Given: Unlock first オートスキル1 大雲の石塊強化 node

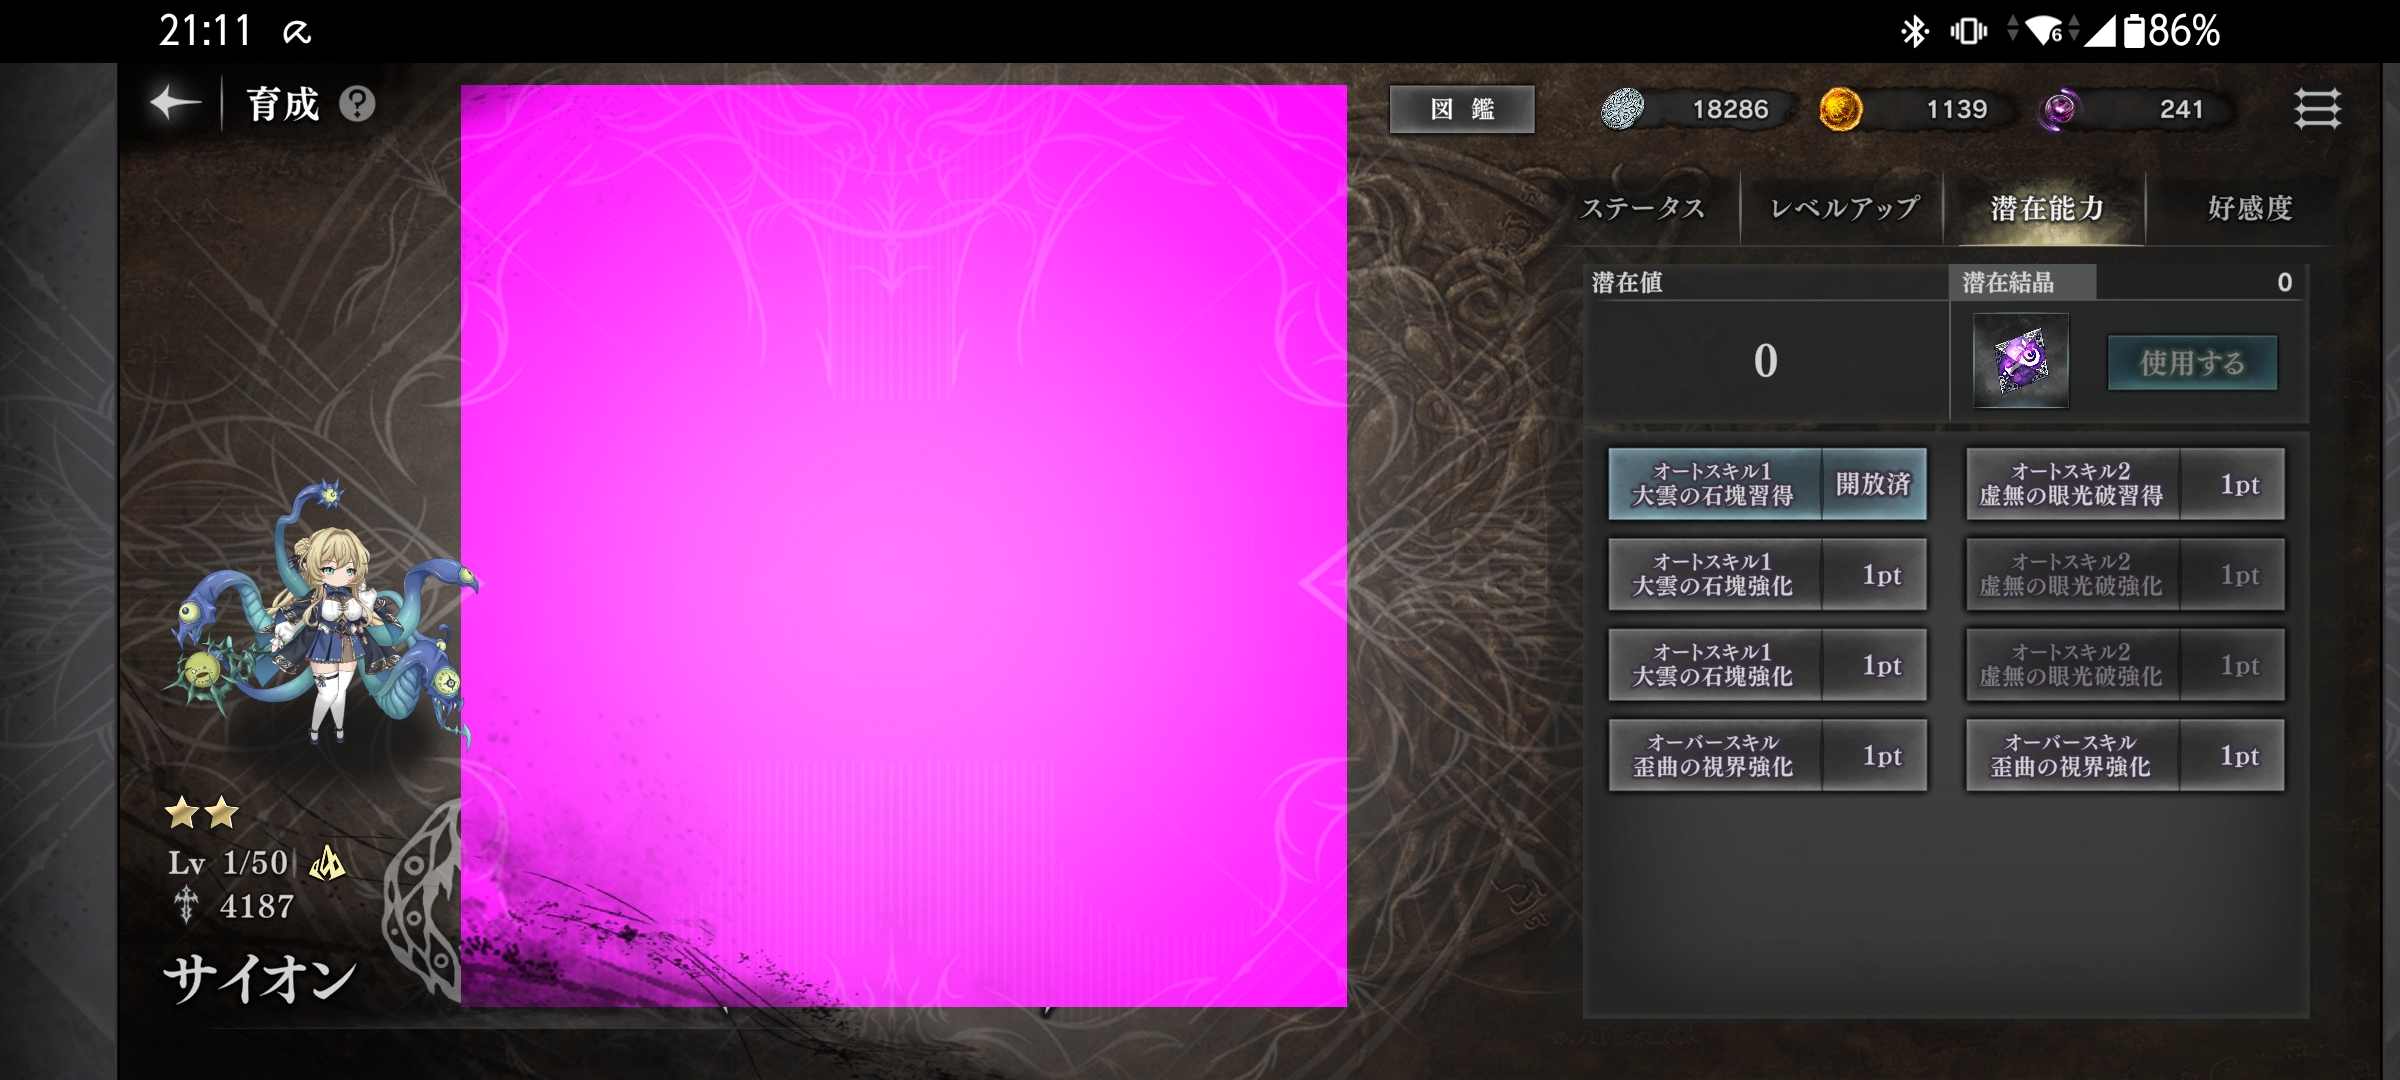Looking at the screenshot, I should coord(1767,575).
